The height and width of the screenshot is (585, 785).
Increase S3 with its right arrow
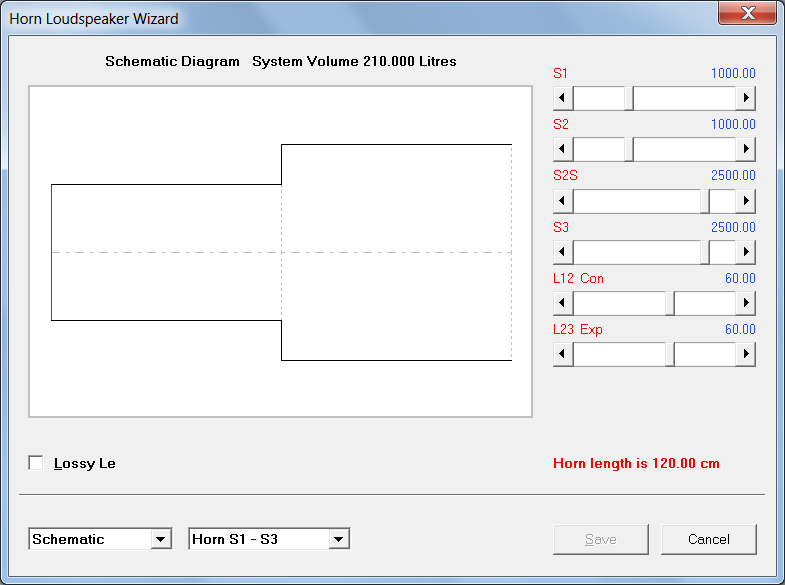(745, 252)
